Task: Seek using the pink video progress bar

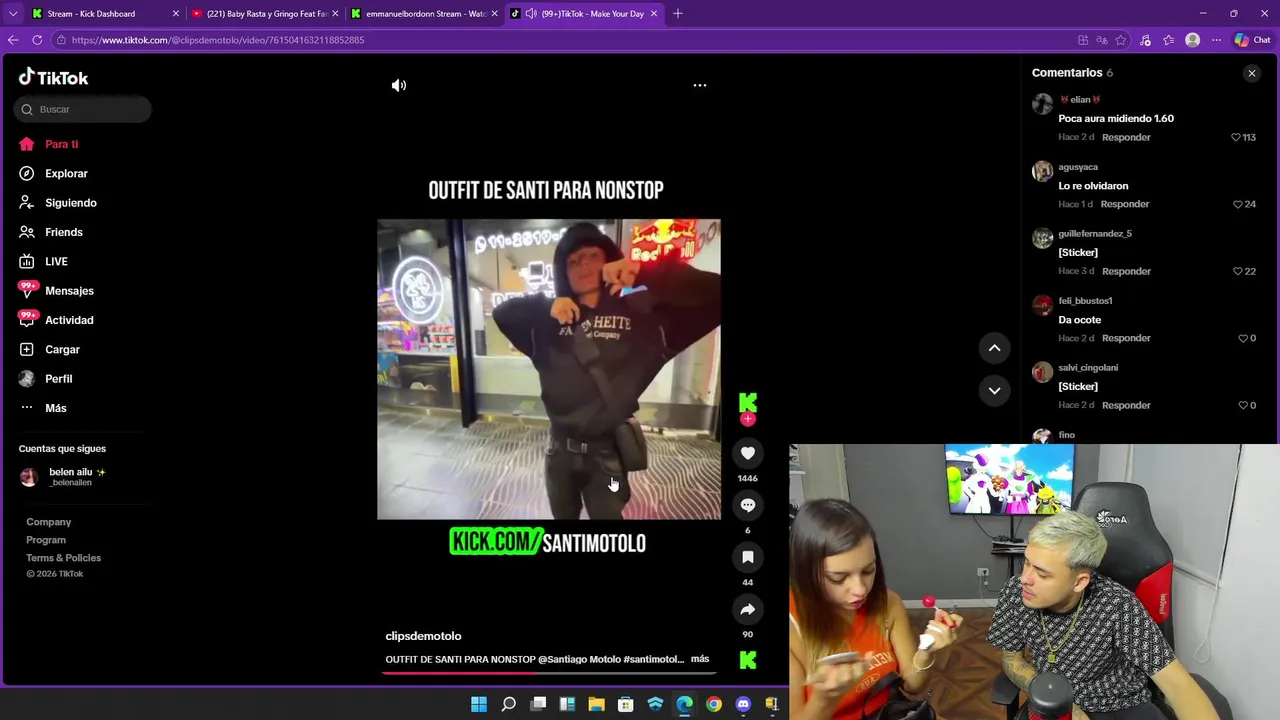Action: click(x=549, y=673)
